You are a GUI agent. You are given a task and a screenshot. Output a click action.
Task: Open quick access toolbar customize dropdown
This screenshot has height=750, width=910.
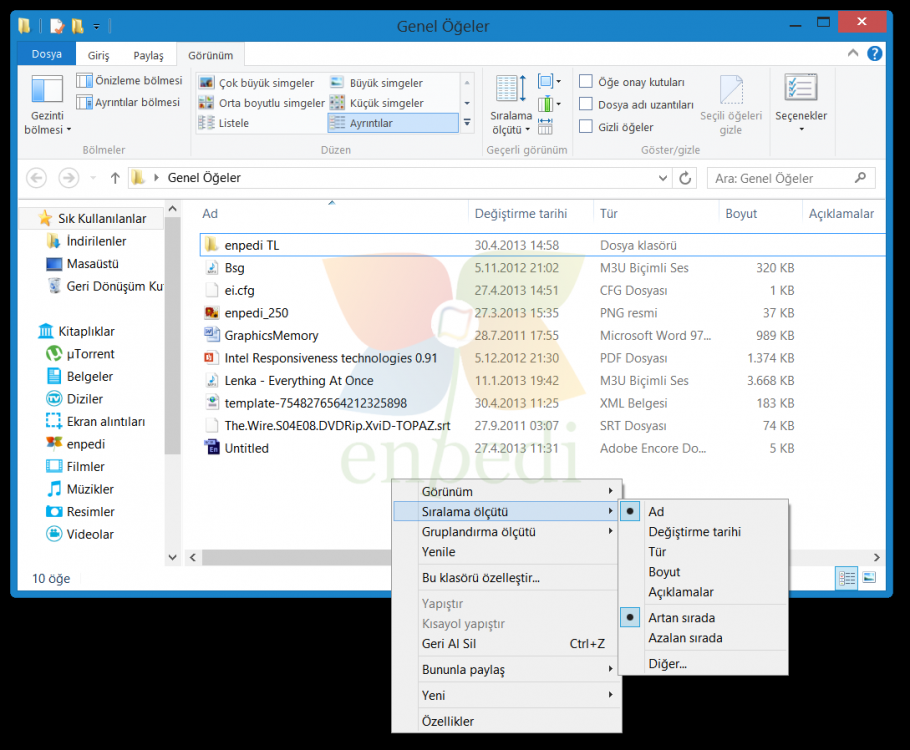click(x=96, y=26)
